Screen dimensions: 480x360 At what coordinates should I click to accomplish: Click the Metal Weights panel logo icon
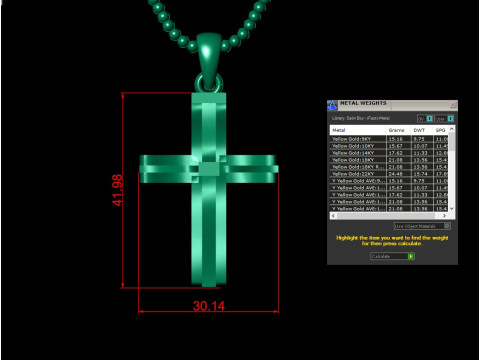(x=332, y=105)
